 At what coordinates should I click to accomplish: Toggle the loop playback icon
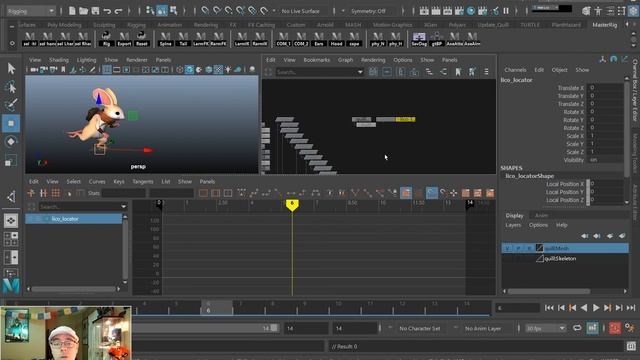[x=577, y=328]
